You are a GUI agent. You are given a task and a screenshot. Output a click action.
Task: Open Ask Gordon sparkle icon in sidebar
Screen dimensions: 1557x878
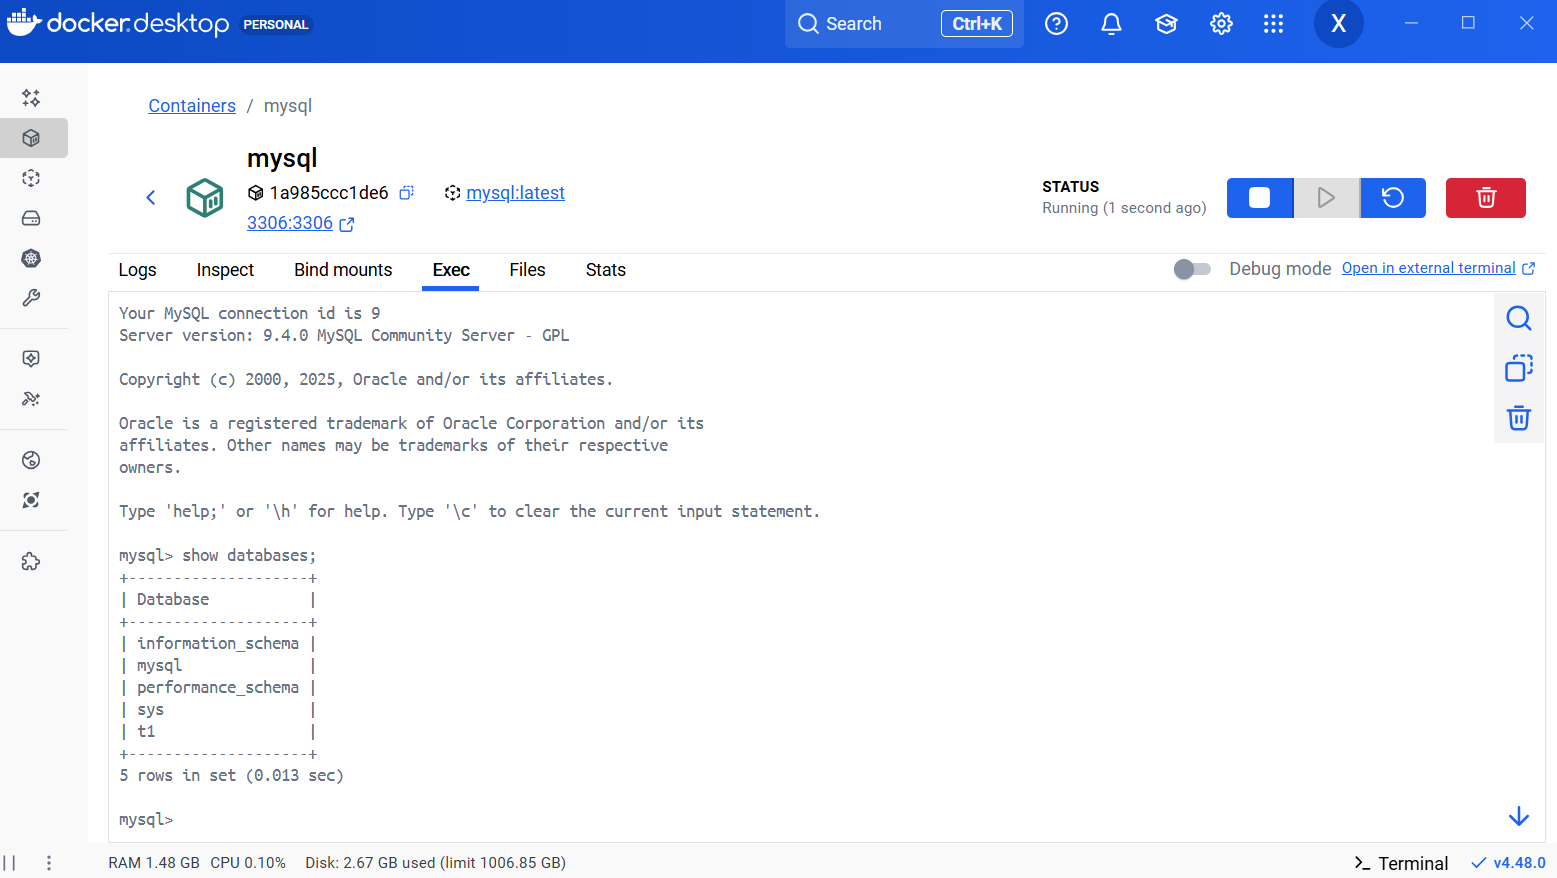tap(31, 98)
